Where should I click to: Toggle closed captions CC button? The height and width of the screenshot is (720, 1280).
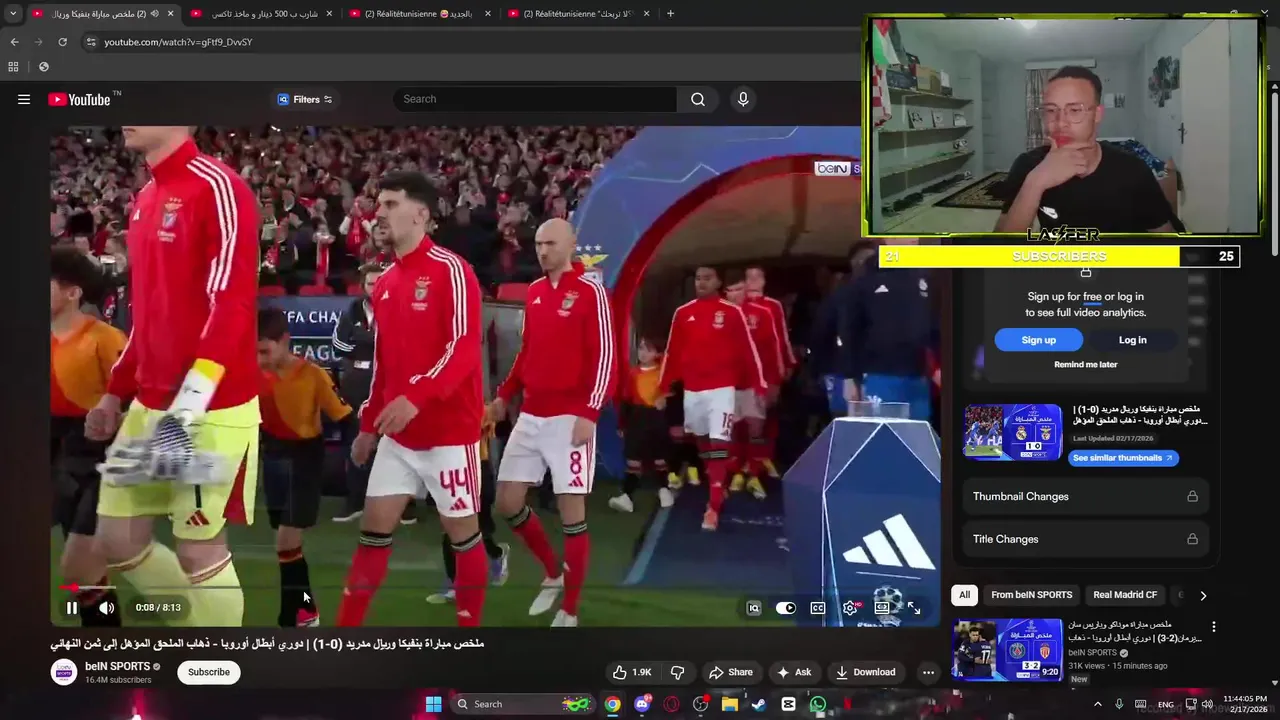(818, 608)
